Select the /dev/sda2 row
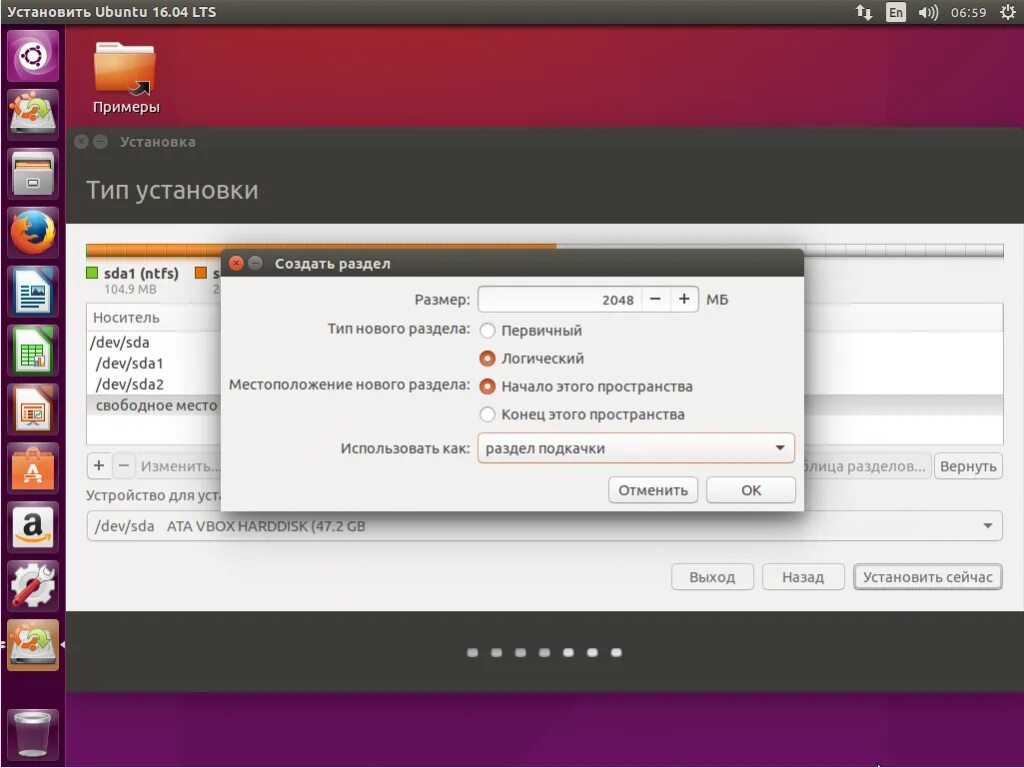Image resolution: width=1024 pixels, height=768 pixels. click(154, 384)
